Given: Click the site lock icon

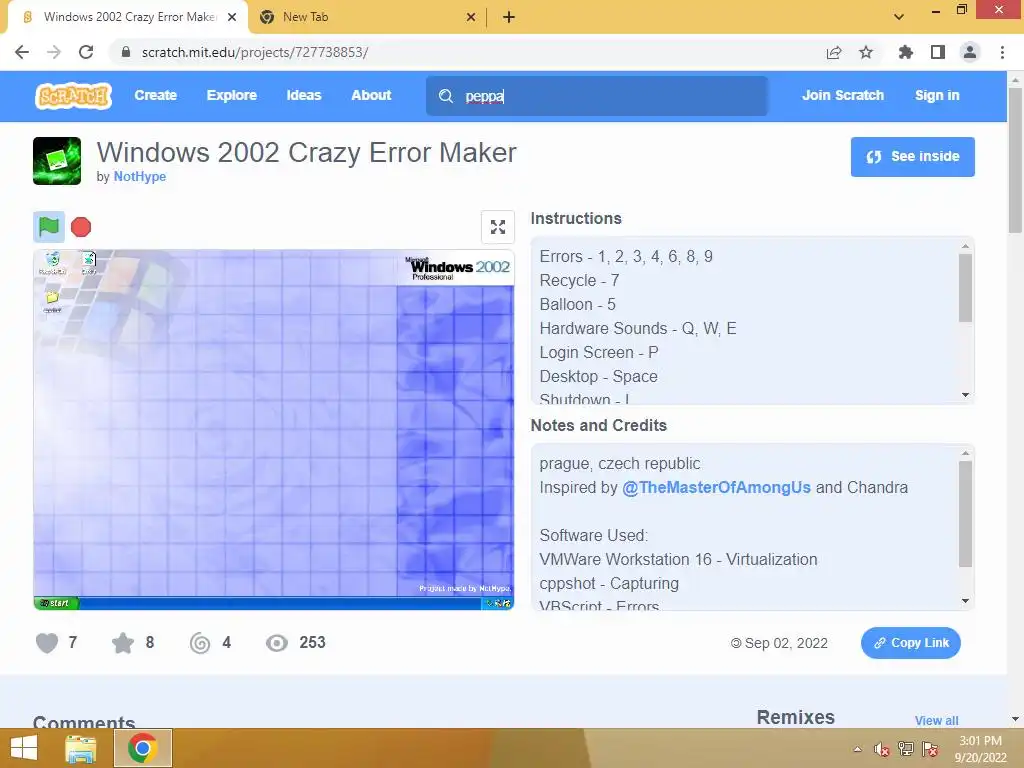Looking at the screenshot, I should [126, 52].
